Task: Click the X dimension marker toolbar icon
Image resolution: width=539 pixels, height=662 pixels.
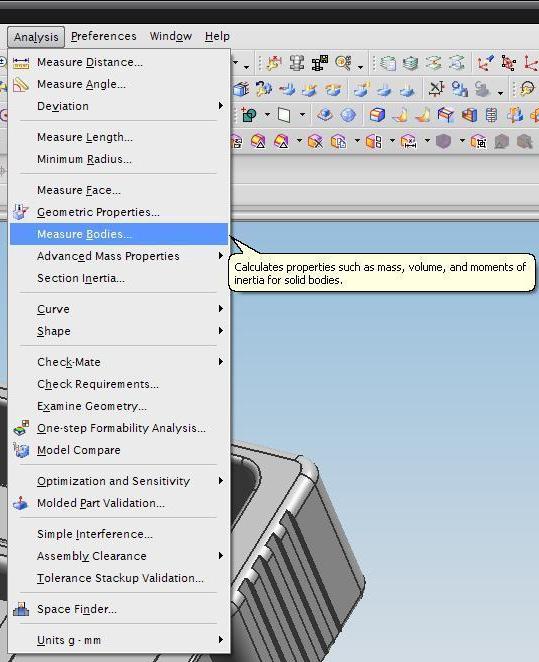Action: [436, 89]
